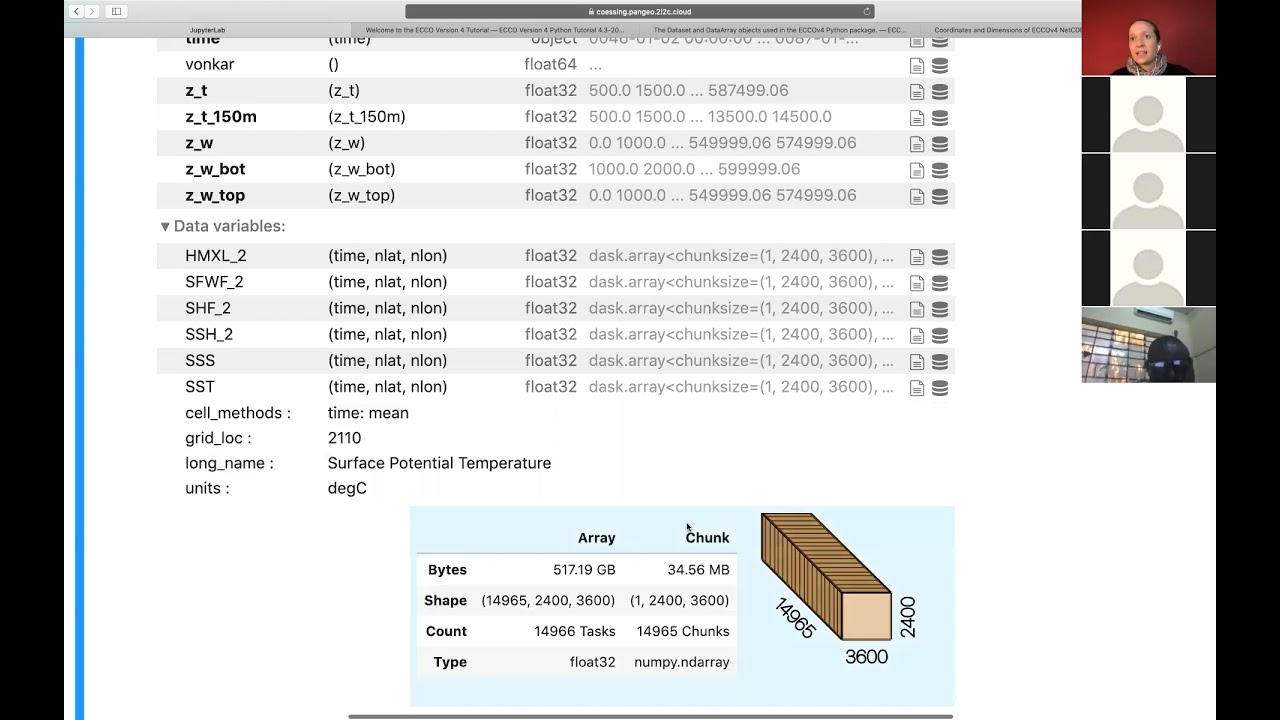
Task: Show data repr icon for vonkar
Action: click(x=940, y=65)
